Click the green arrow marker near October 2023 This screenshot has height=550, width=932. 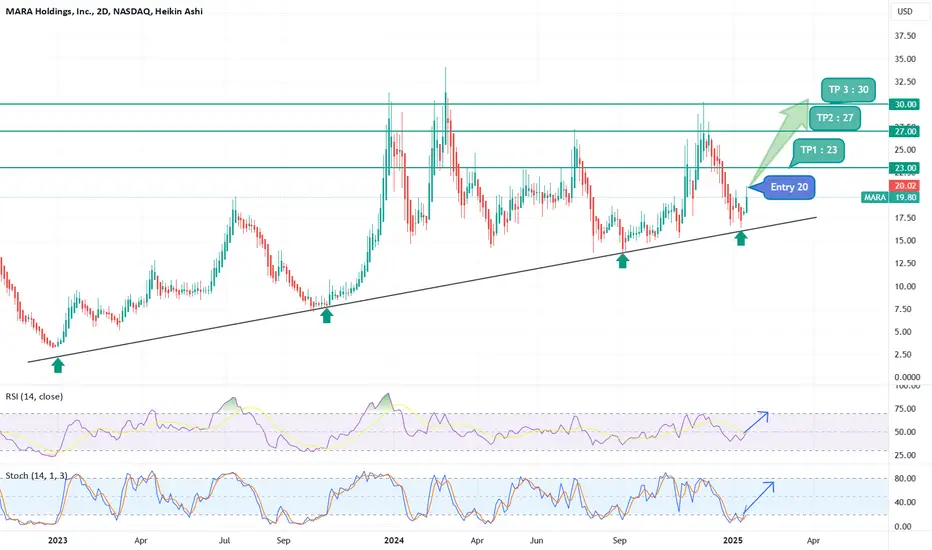[x=326, y=315]
